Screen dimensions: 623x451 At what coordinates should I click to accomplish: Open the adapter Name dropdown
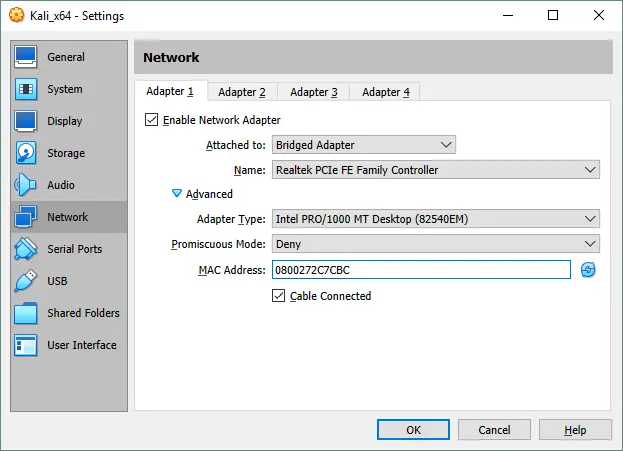[x=436, y=170]
